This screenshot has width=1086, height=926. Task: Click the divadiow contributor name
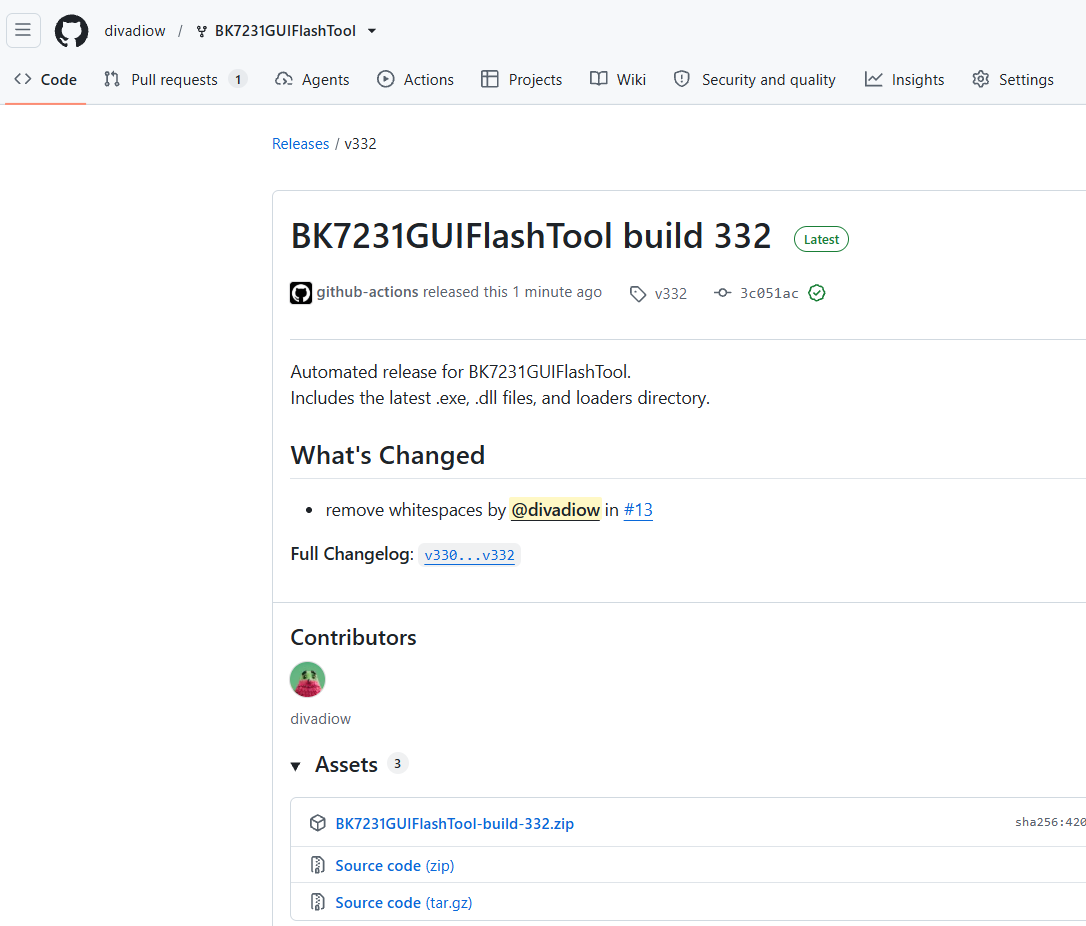coord(321,719)
